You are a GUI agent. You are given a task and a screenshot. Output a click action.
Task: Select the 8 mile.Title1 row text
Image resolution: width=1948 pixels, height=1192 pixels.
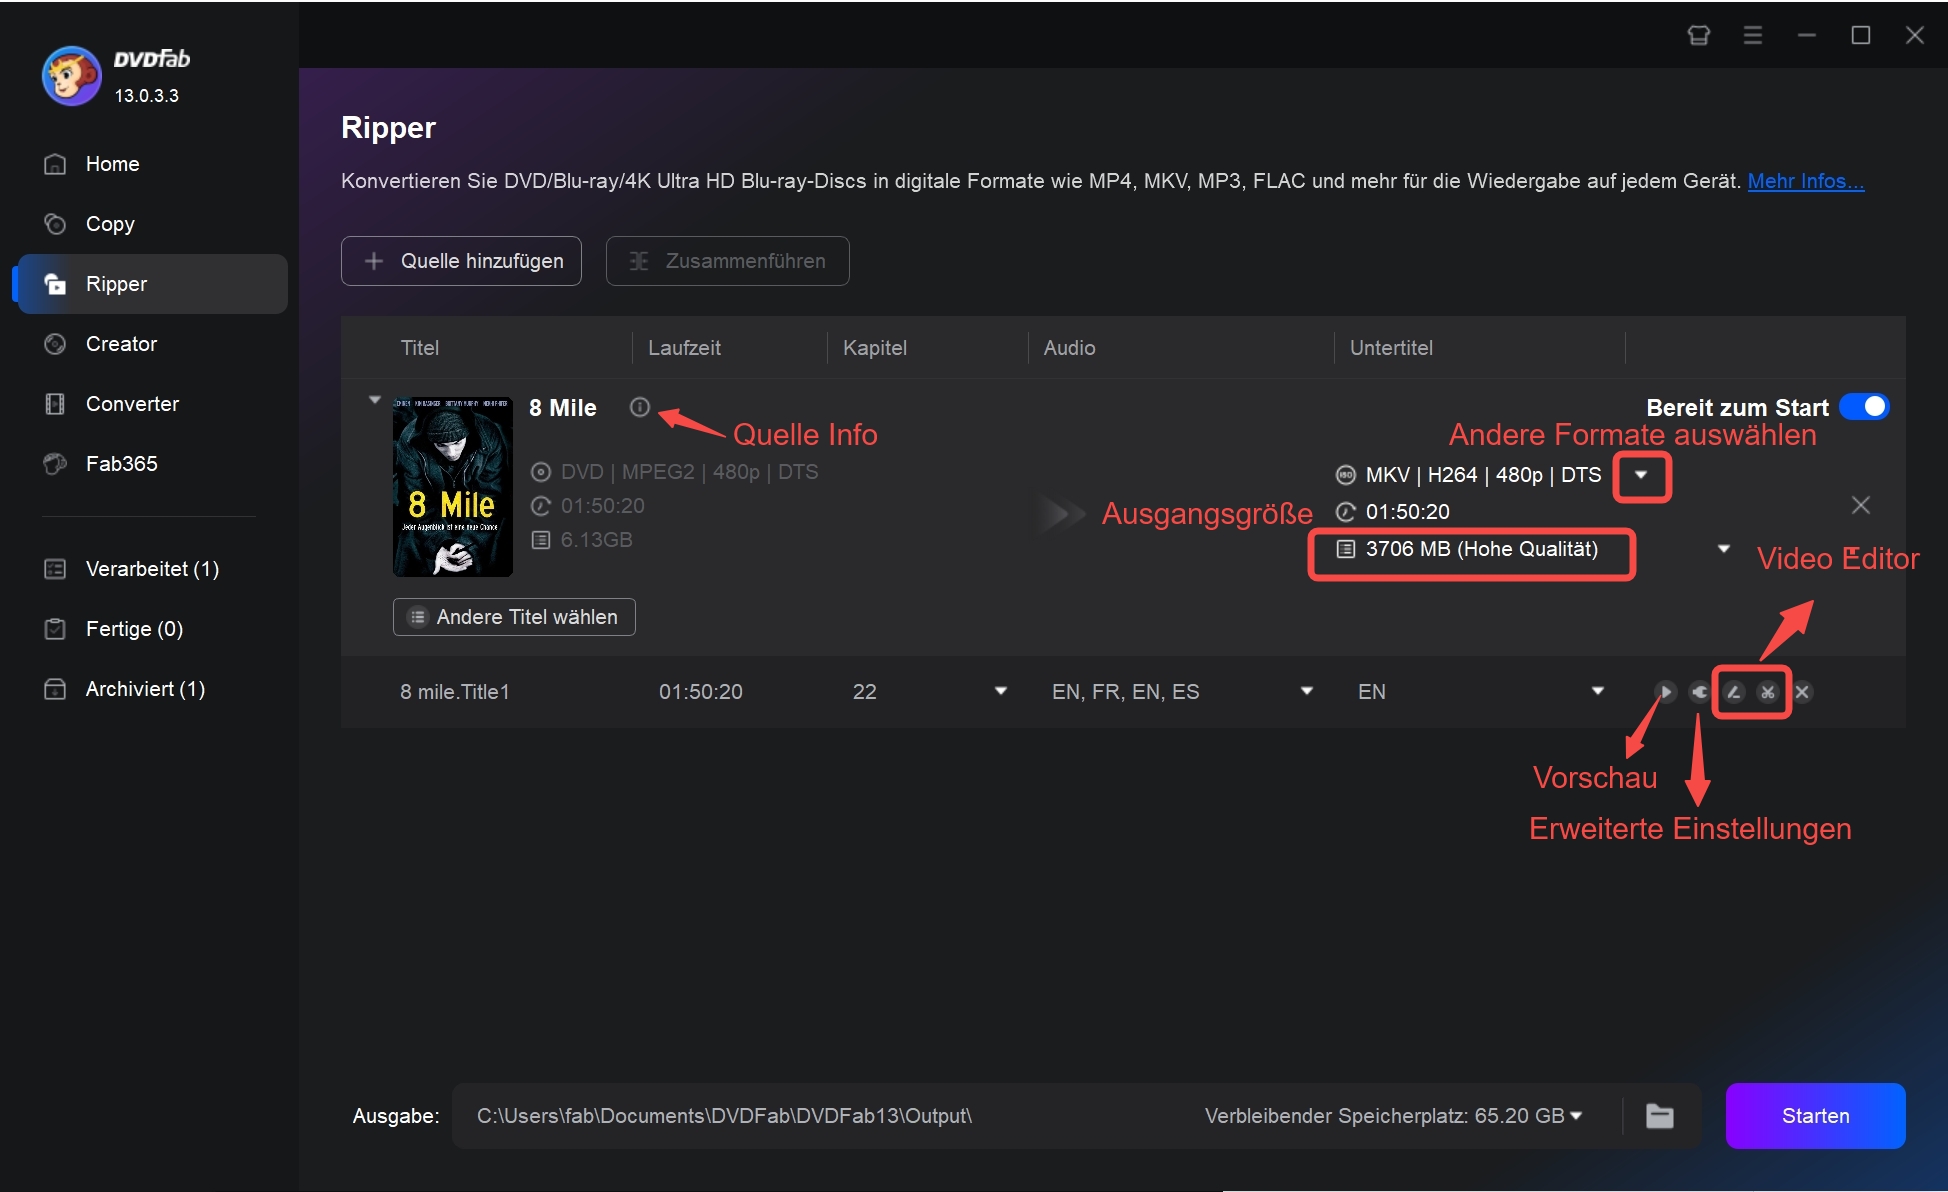click(x=455, y=692)
